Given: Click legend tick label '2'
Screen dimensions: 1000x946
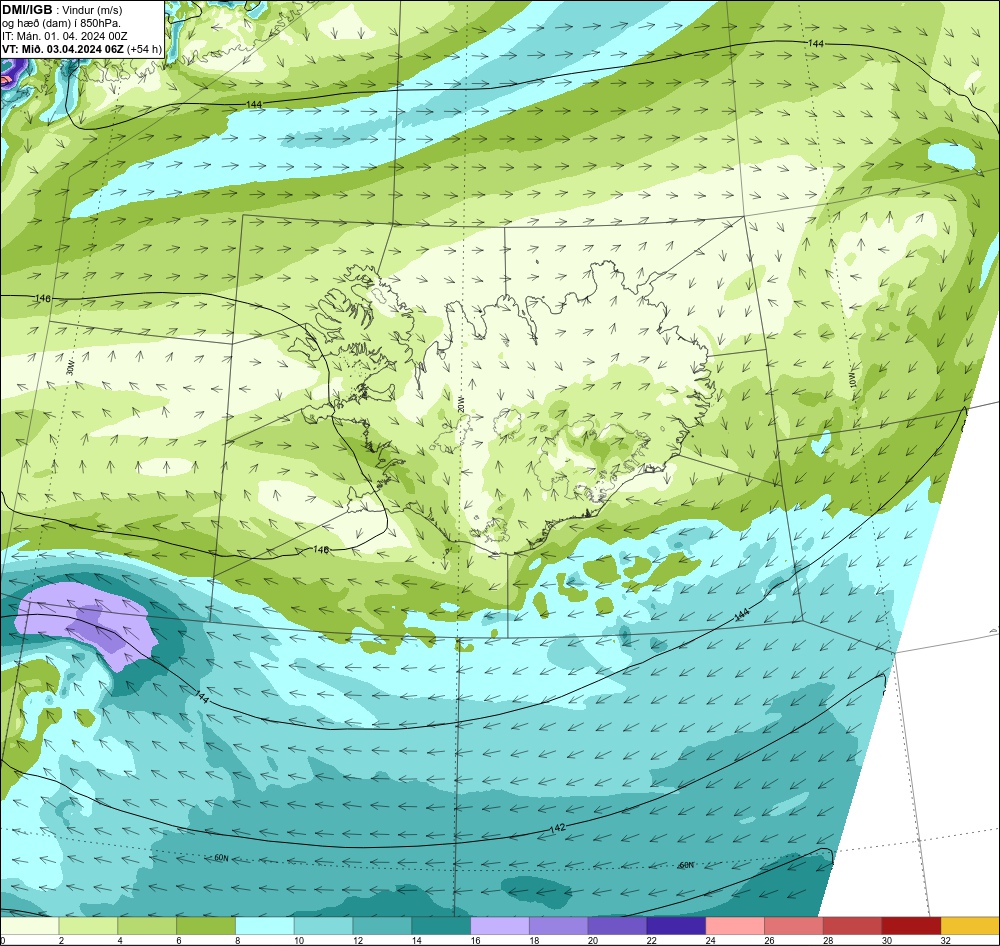Looking at the screenshot, I should pyautogui.click(x=61, y=940).
